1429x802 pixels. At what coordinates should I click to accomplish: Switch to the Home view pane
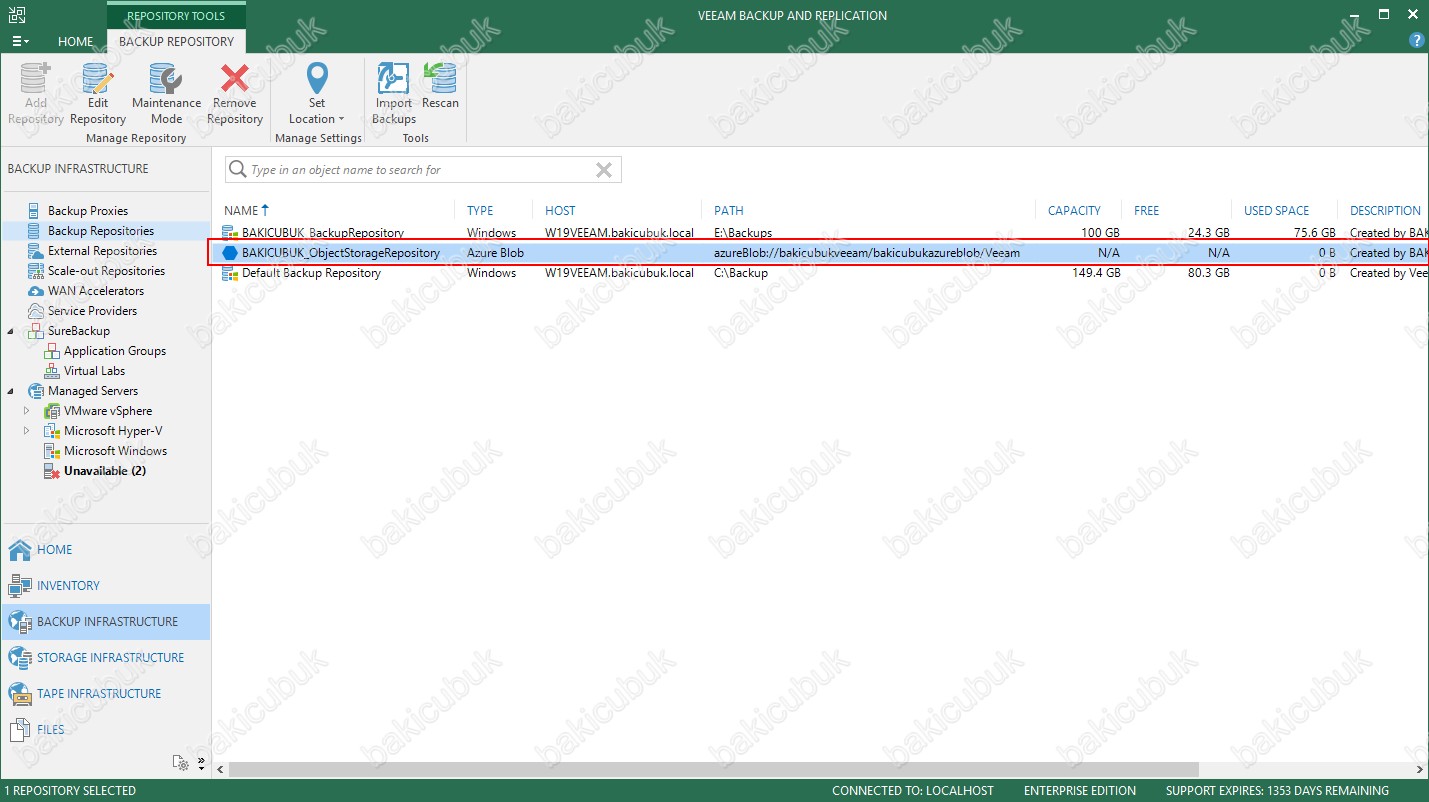pos(106,550)
